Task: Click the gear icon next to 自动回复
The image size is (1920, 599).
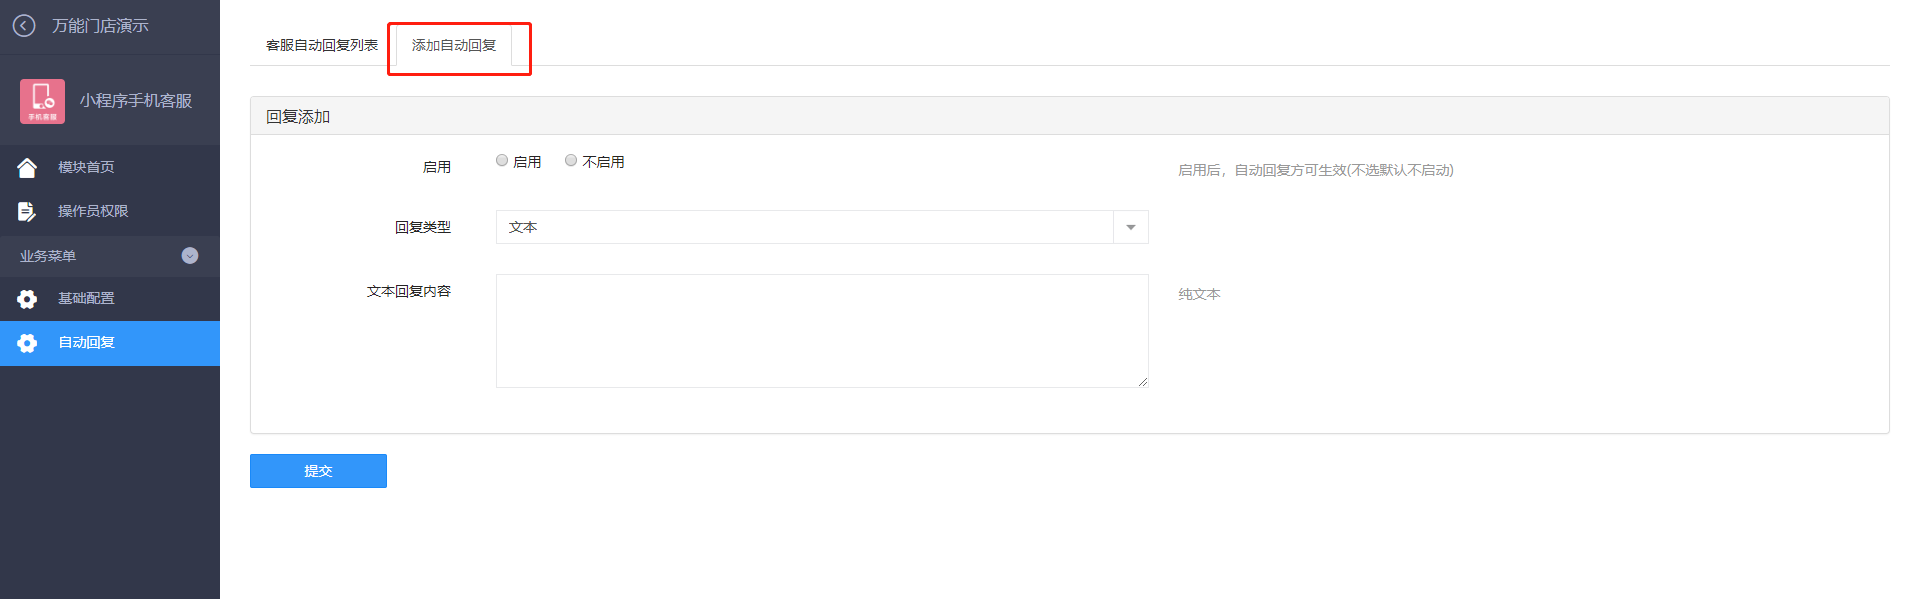Action: pyautogui.click(x=27, y=343)
